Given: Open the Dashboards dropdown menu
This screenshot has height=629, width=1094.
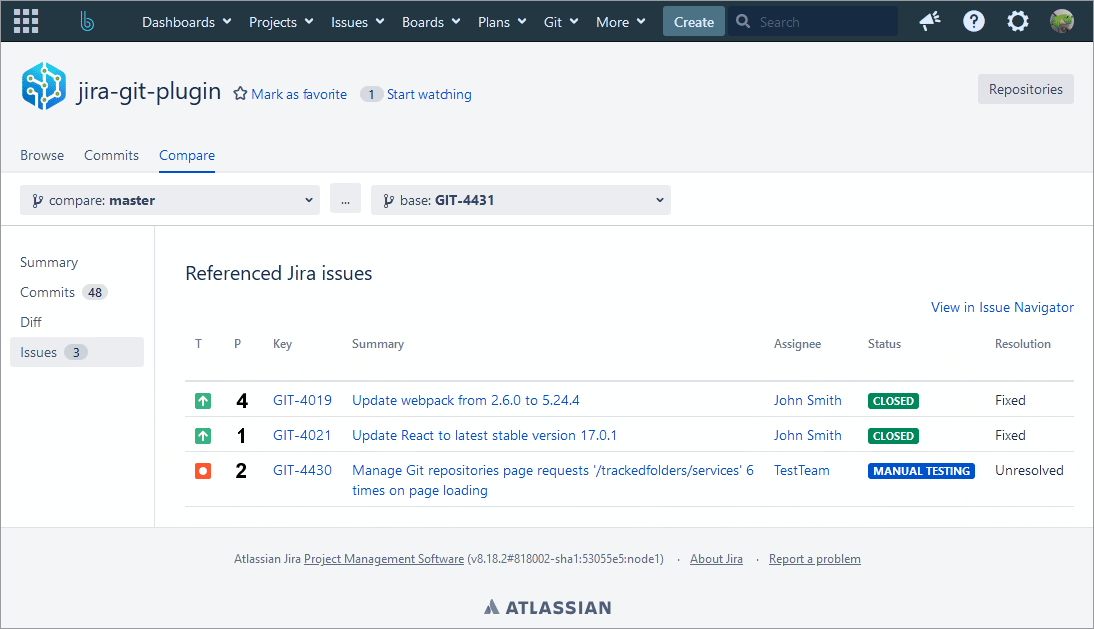Looking at the screenshot, I should (186, 22).
